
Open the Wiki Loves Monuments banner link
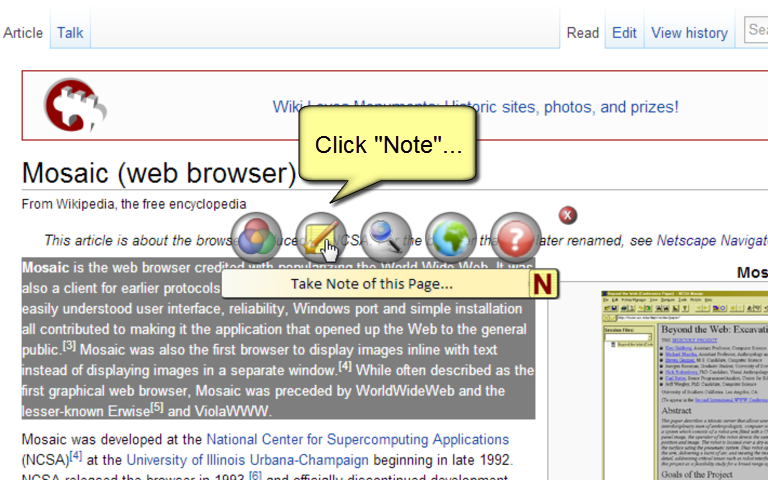pos(475,107)
